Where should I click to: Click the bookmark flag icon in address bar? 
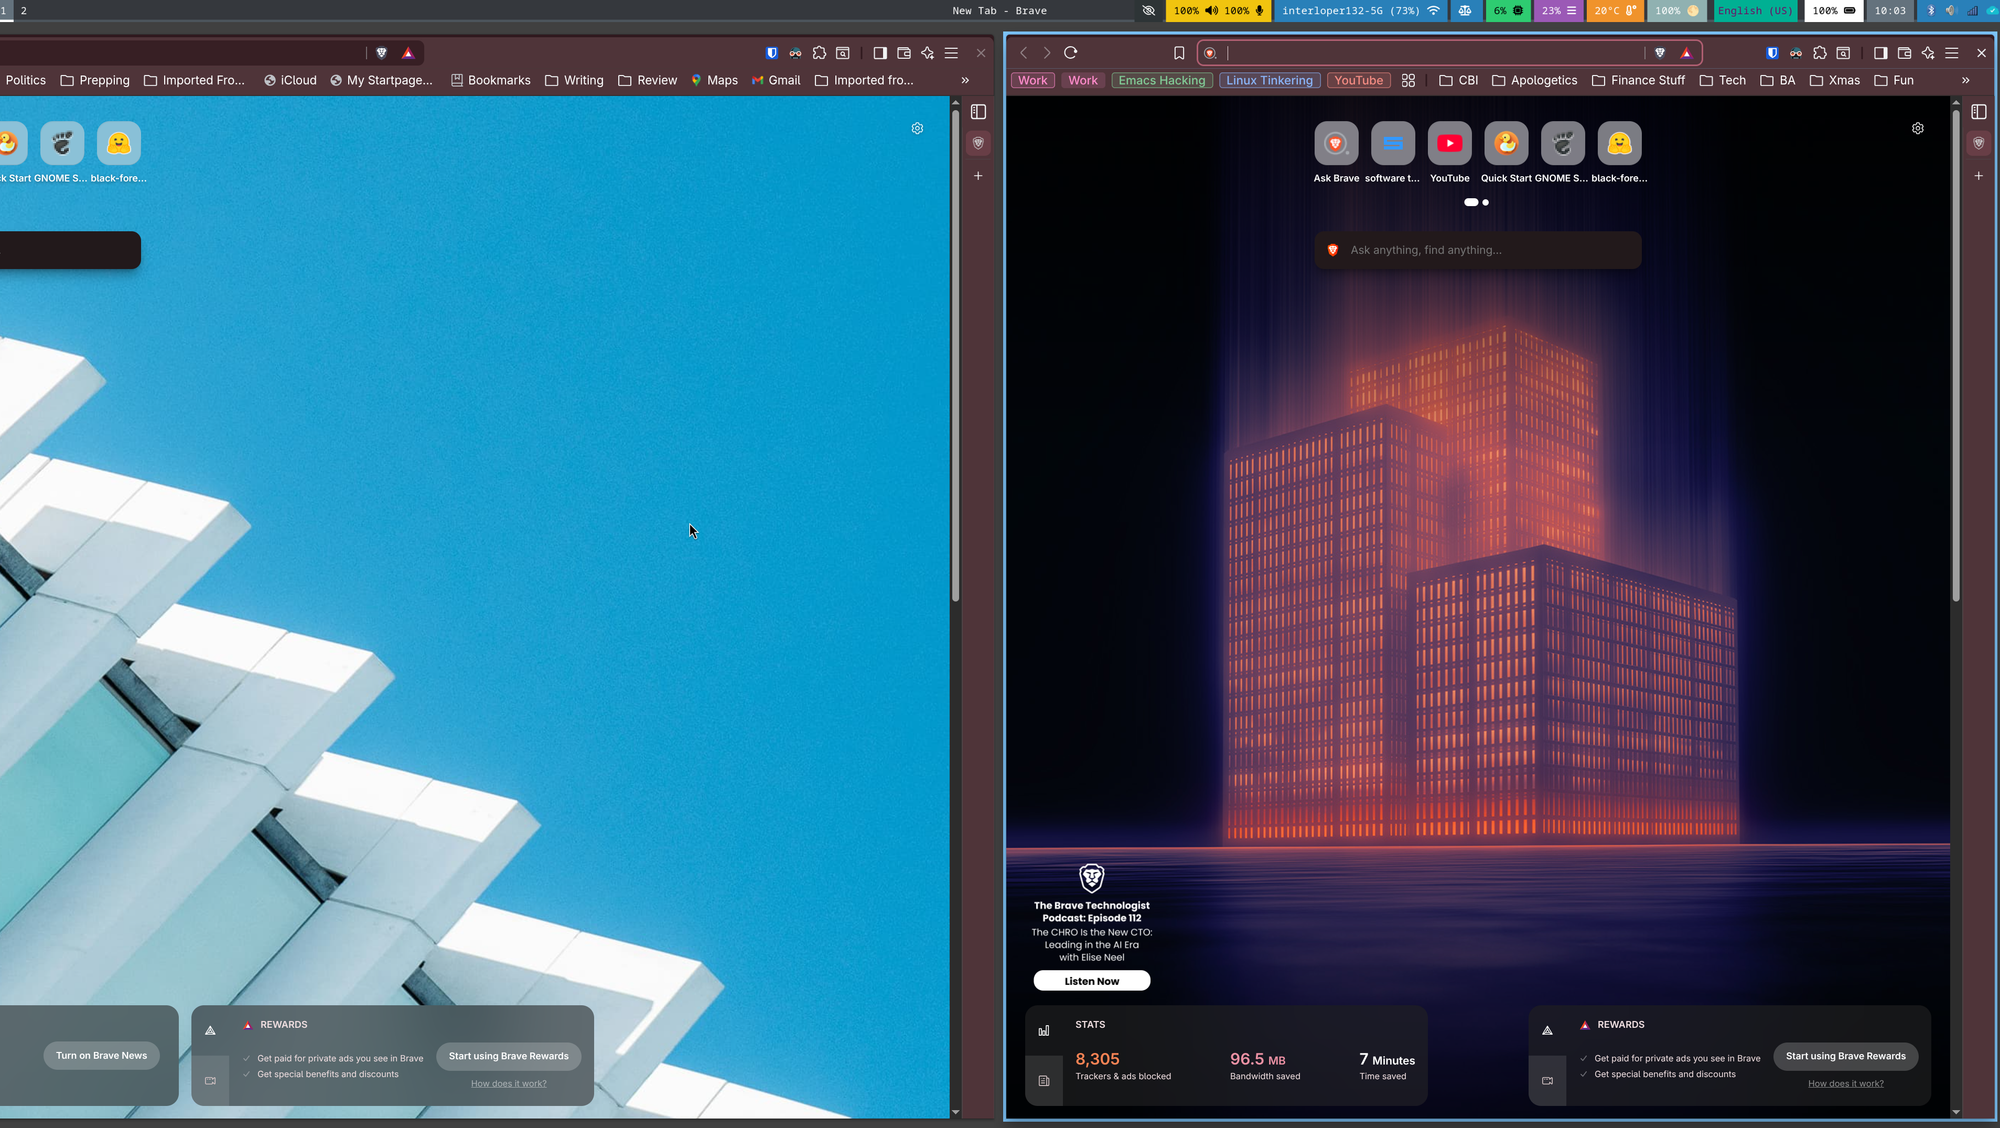(x=1179, y=52)
